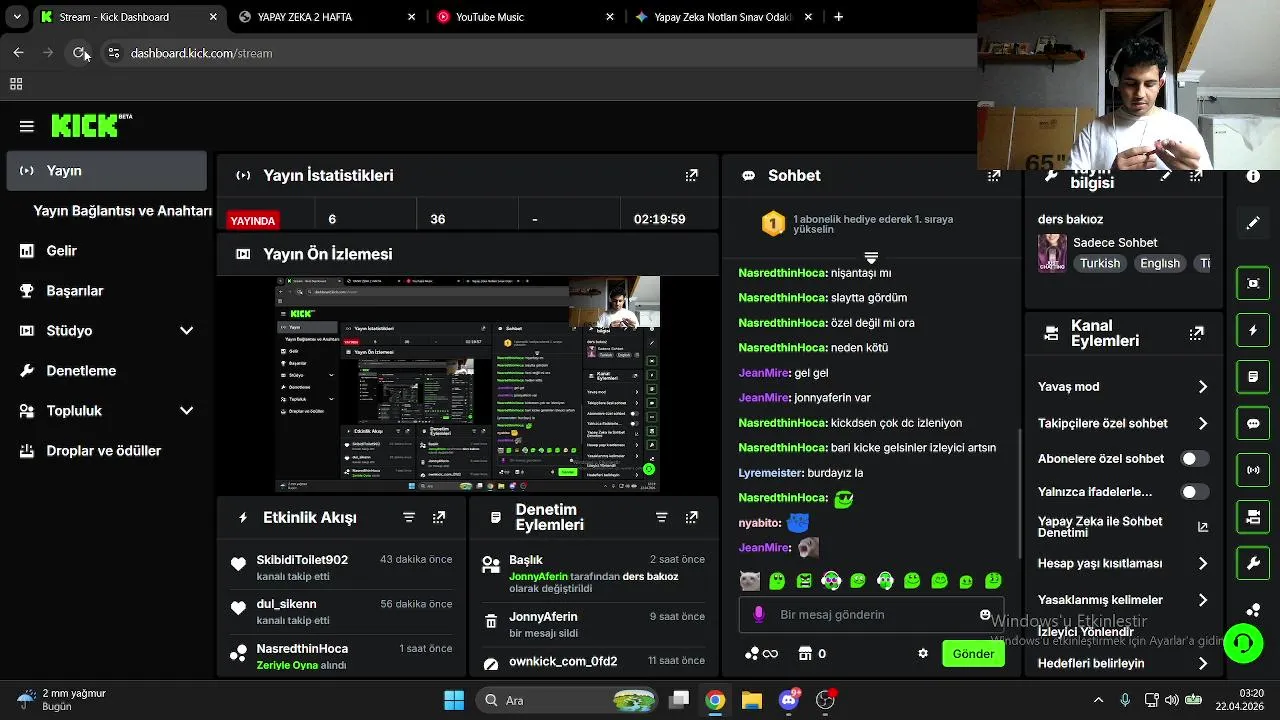Pop out the Denetim Eylemleri panel
The height and width of the screenshot is (720, 1280).
(691, 517)
